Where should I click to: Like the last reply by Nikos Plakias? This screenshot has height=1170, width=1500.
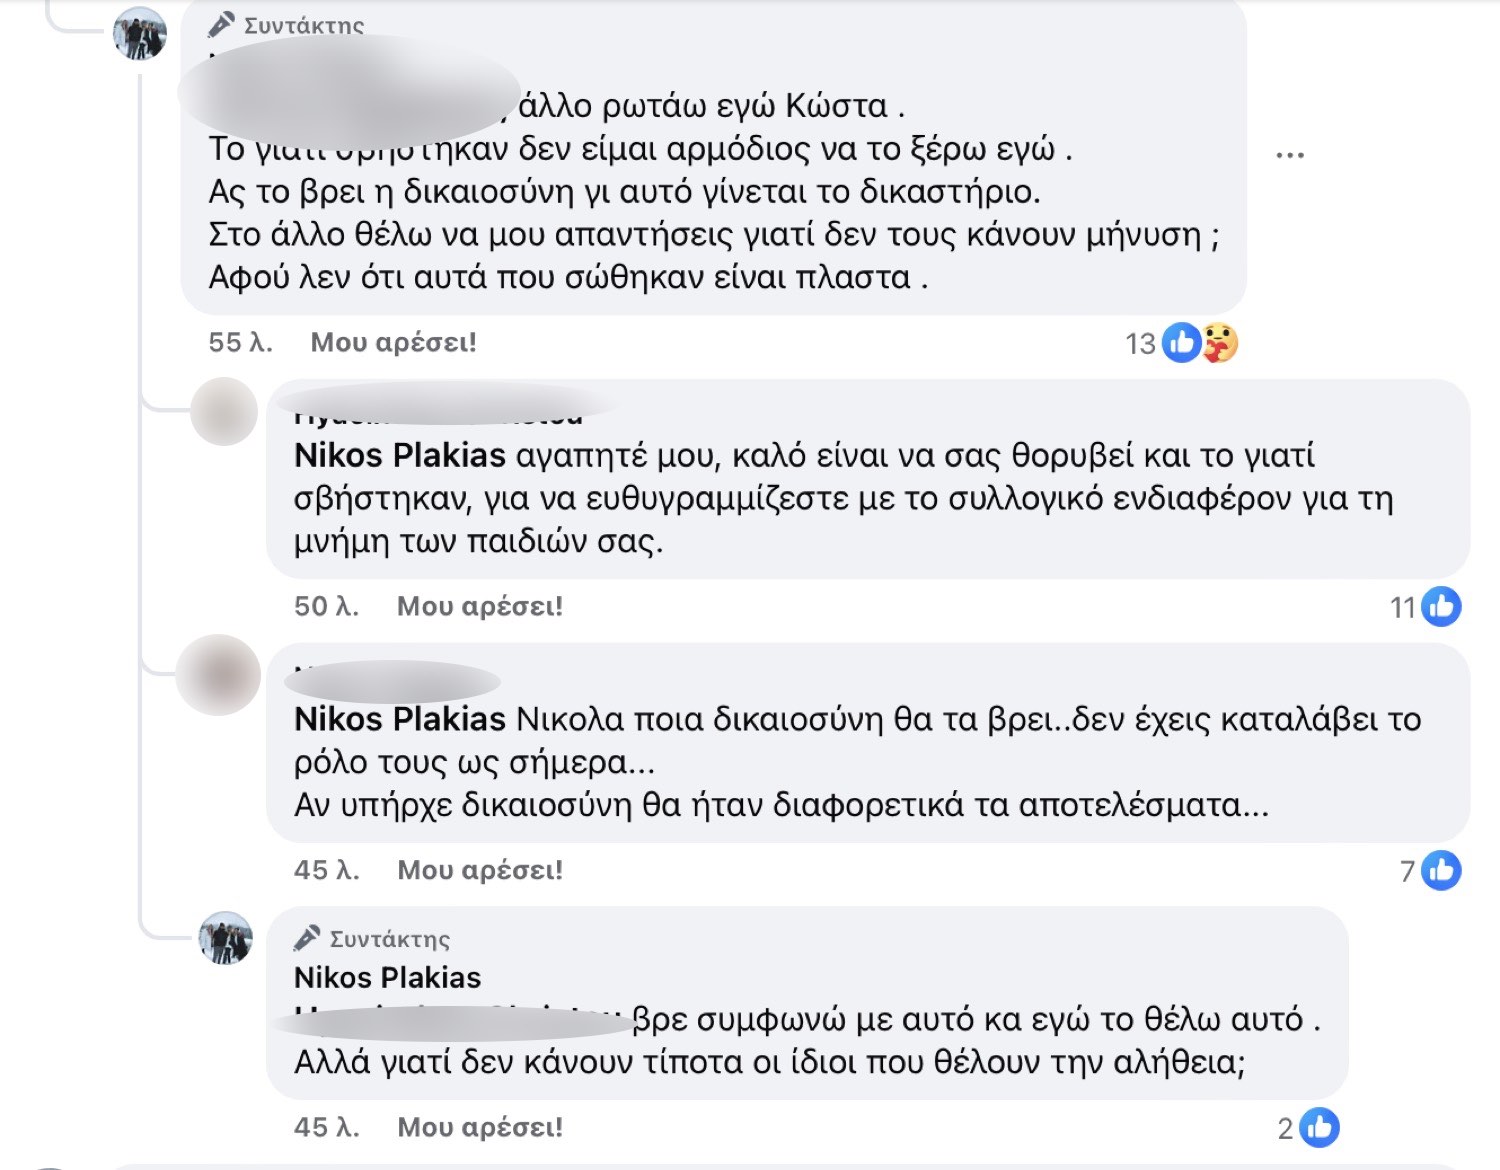point(480,1128)
